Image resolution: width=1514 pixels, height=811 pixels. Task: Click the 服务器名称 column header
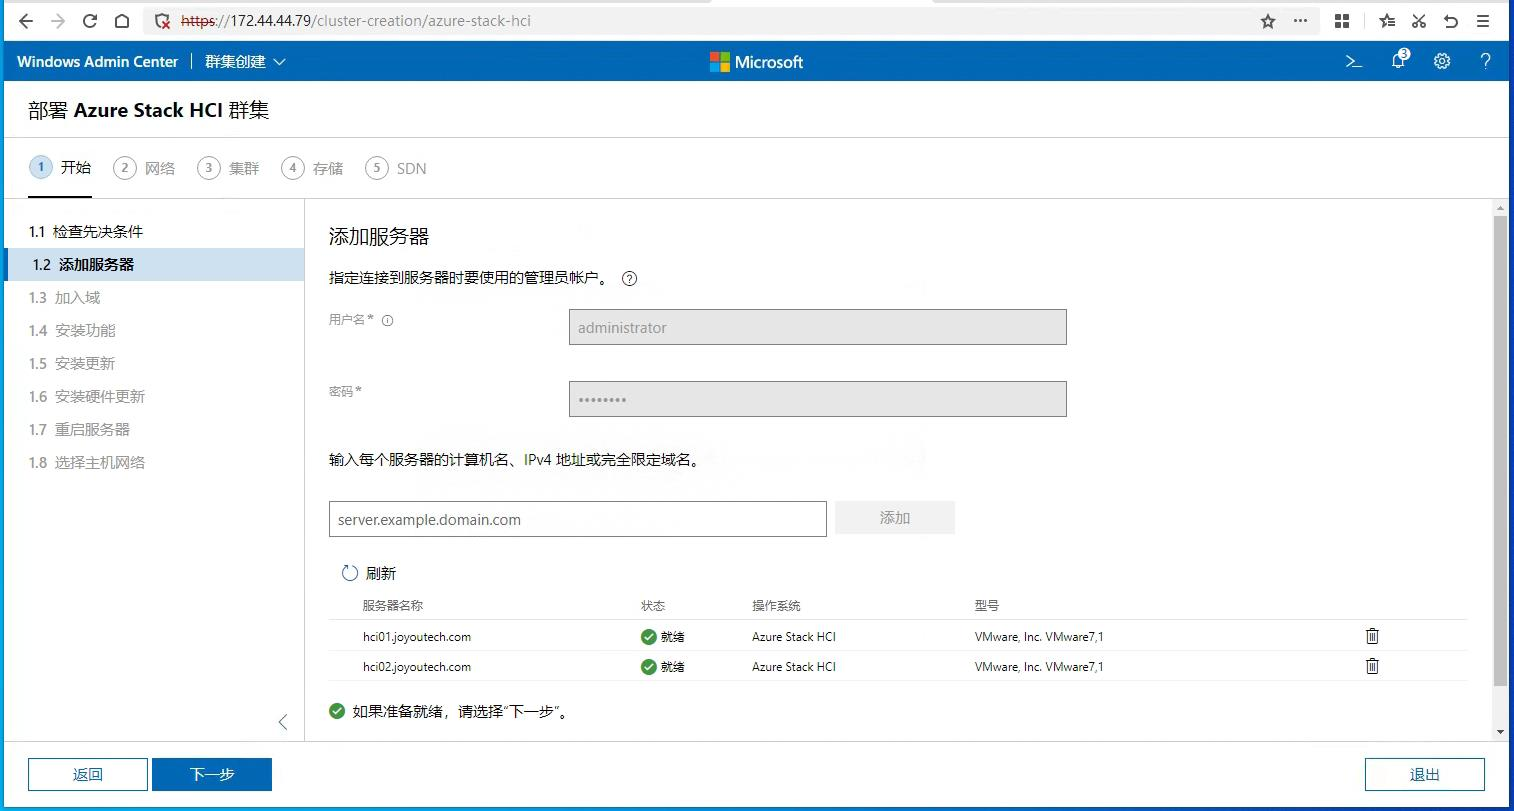coord(393,606)
